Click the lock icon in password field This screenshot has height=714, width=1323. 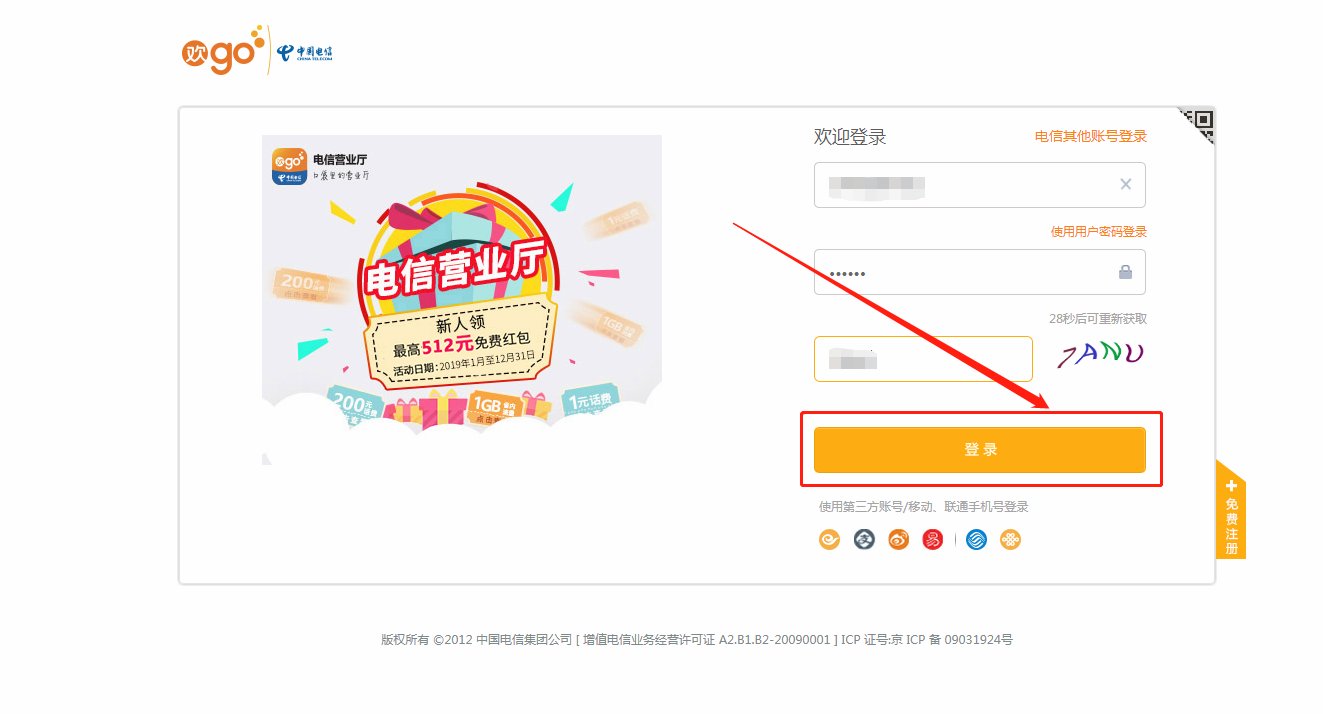click(1124, 271)
